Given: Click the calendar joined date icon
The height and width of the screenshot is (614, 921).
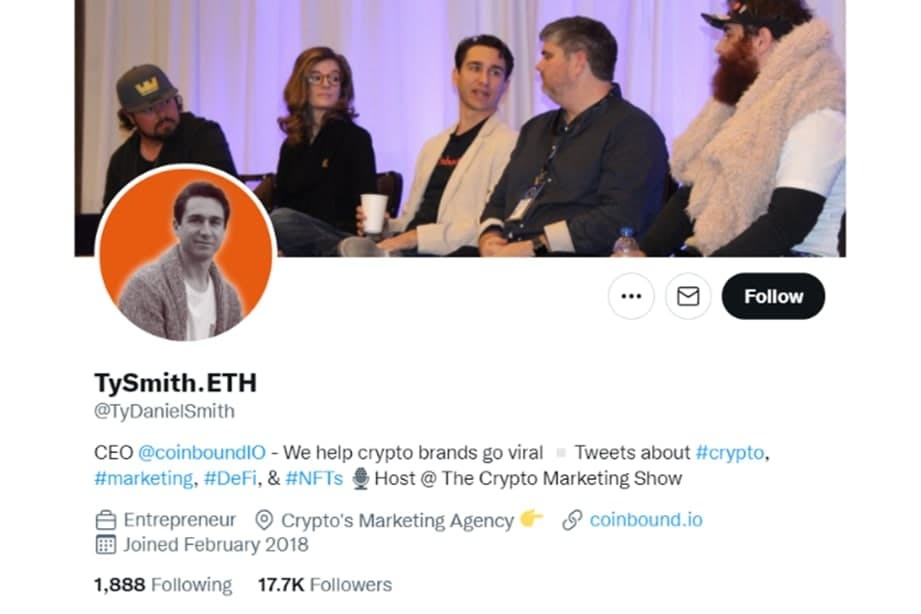Looking at the screenshot, I should pos(106,545).
